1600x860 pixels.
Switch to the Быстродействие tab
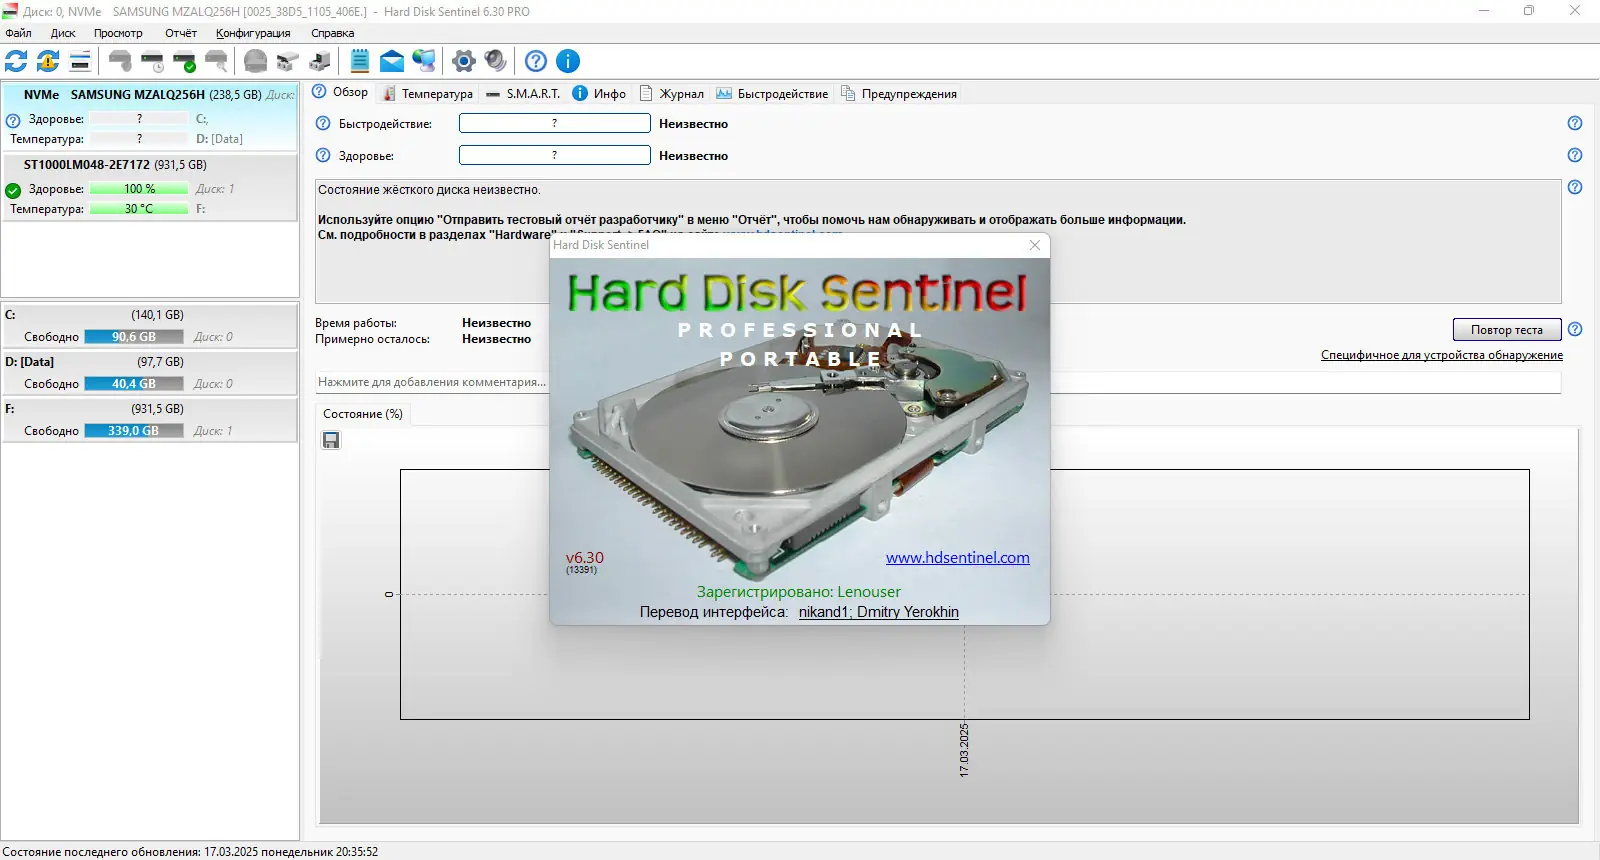[772, 94]
